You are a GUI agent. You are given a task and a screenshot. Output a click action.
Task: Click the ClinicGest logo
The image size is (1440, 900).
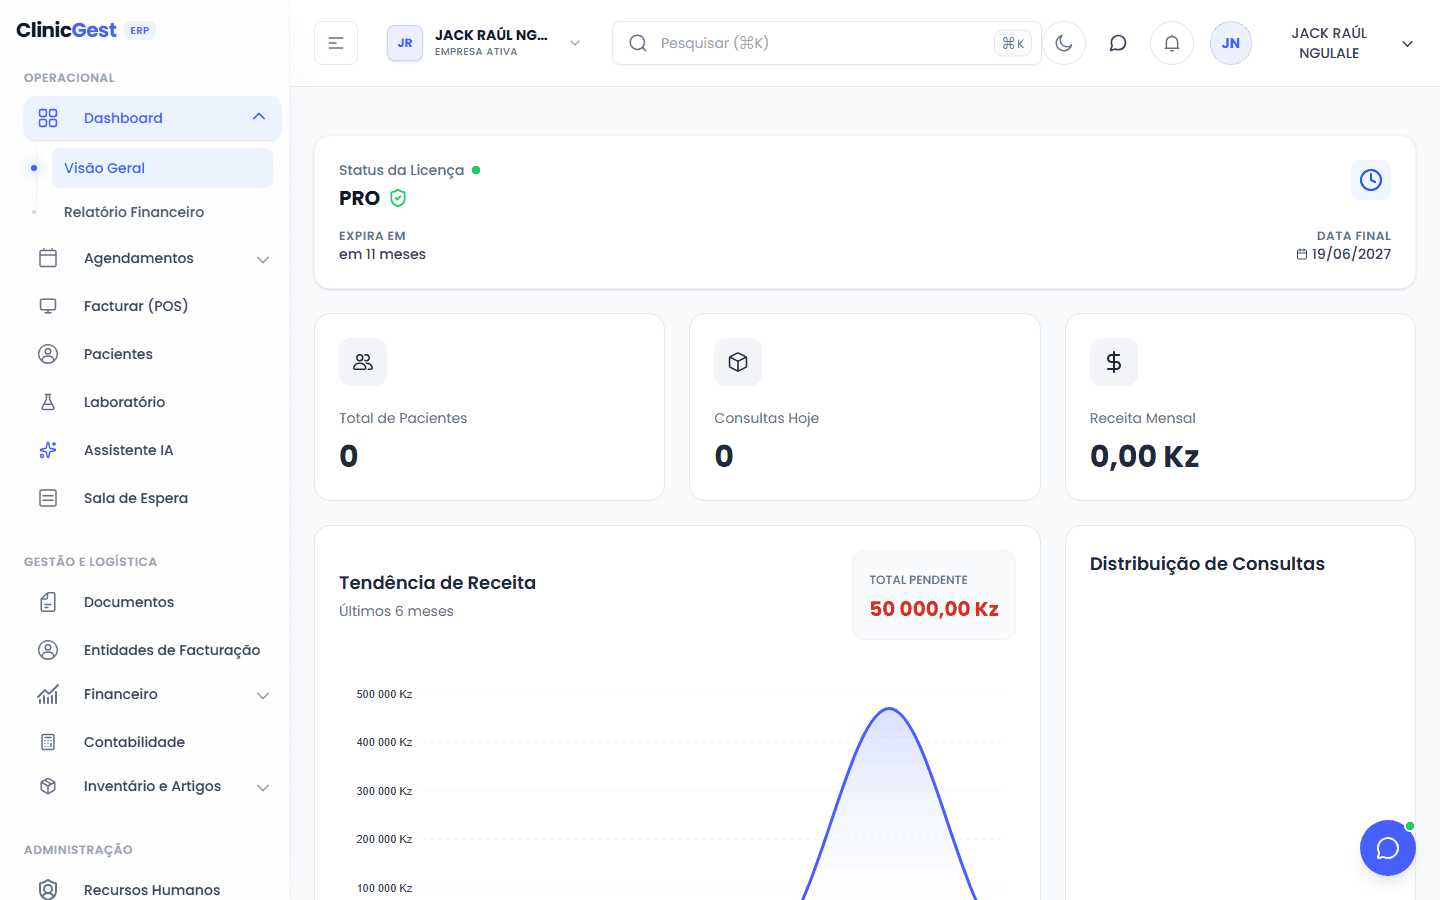66,30
